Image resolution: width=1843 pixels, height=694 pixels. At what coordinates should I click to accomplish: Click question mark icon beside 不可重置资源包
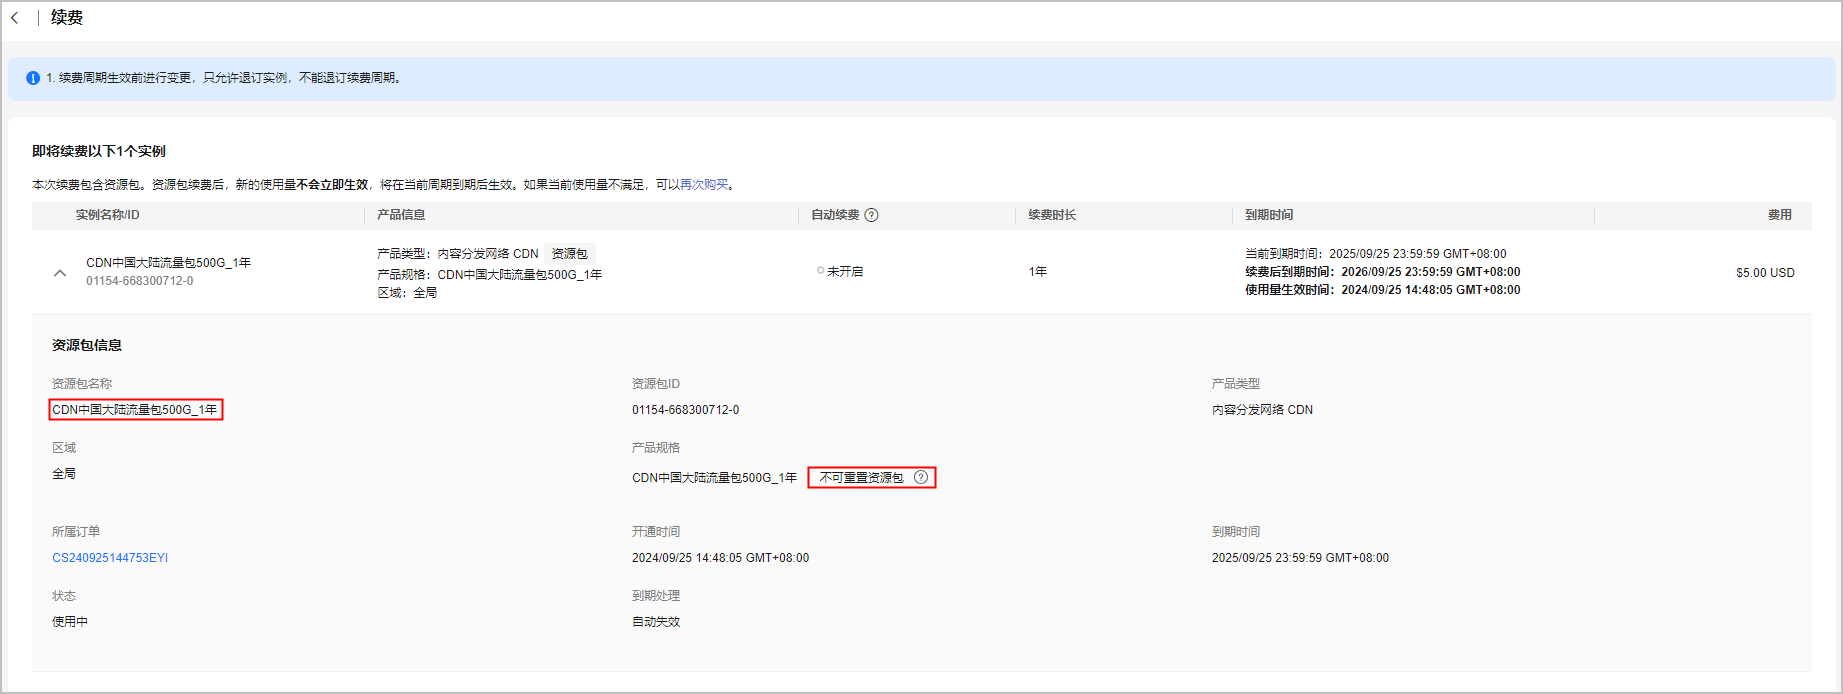click(921, 478)
